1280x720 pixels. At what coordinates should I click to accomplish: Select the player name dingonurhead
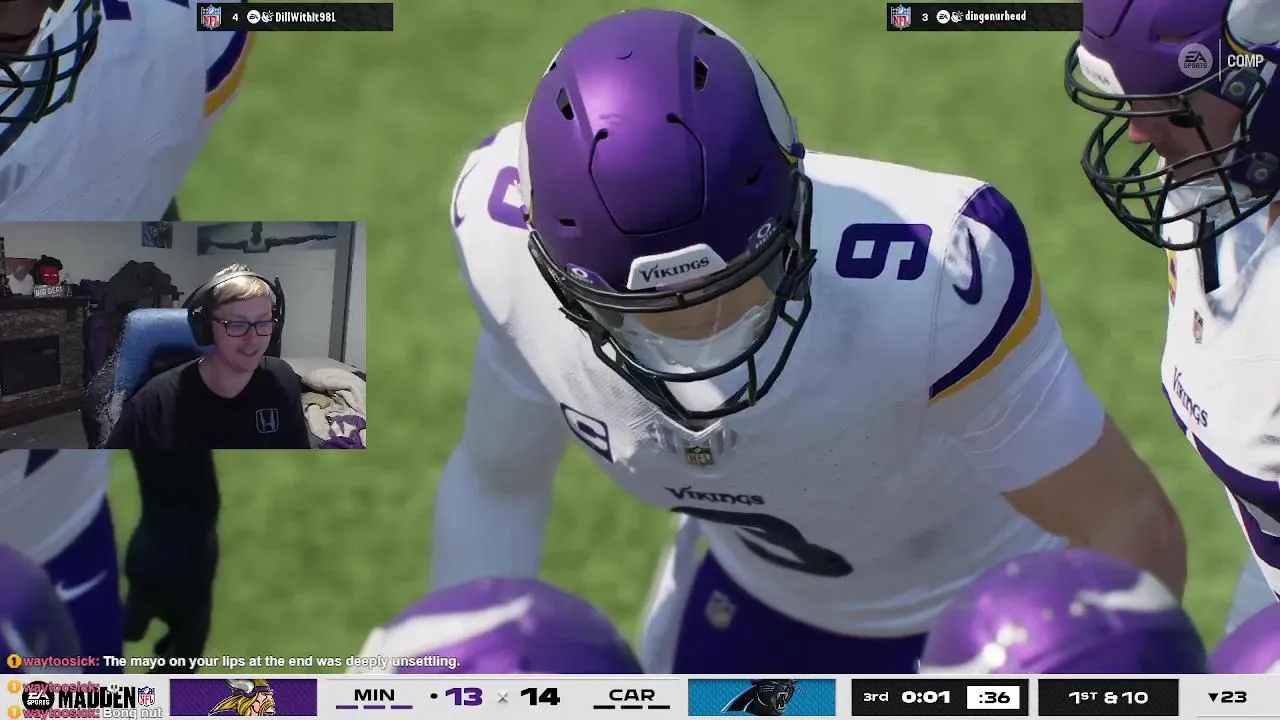995,17
